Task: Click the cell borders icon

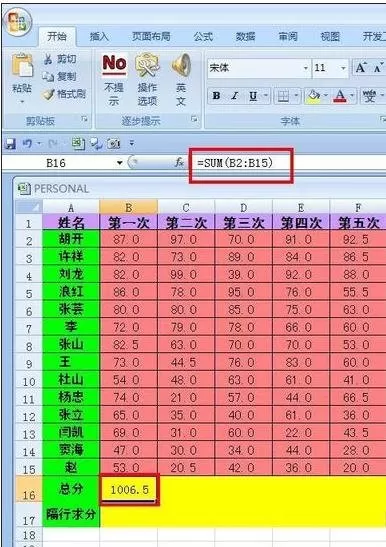Action: click(283, 96)
